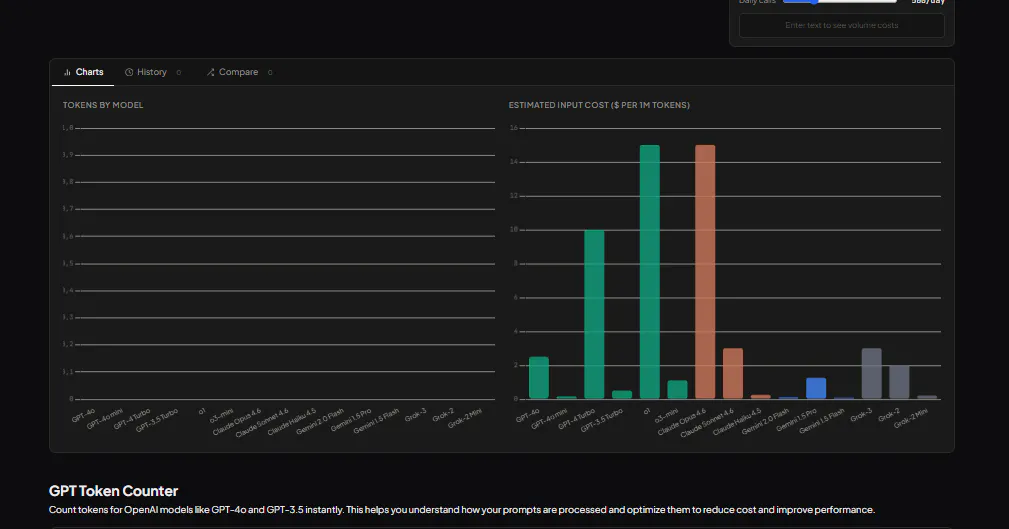Screen dimensions: 1009x529
Task: Click 'Gemini 2.0 Flash' label under cost chart
Action: click(x=765, y=422)
